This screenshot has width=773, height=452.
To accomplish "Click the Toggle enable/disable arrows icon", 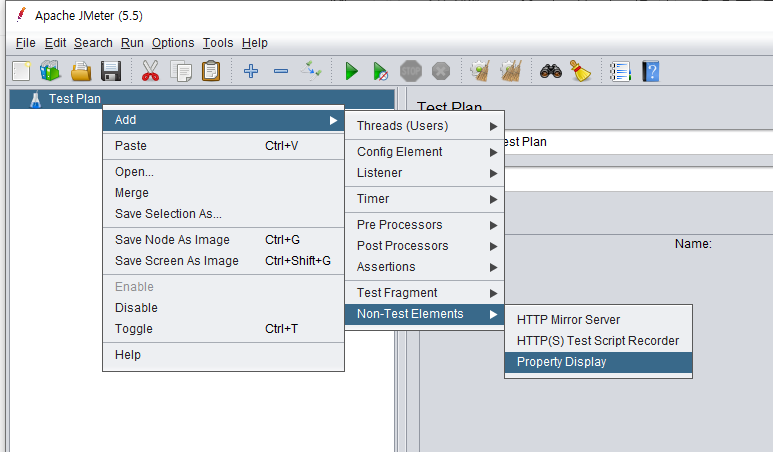I will click(x=311, y=71).
